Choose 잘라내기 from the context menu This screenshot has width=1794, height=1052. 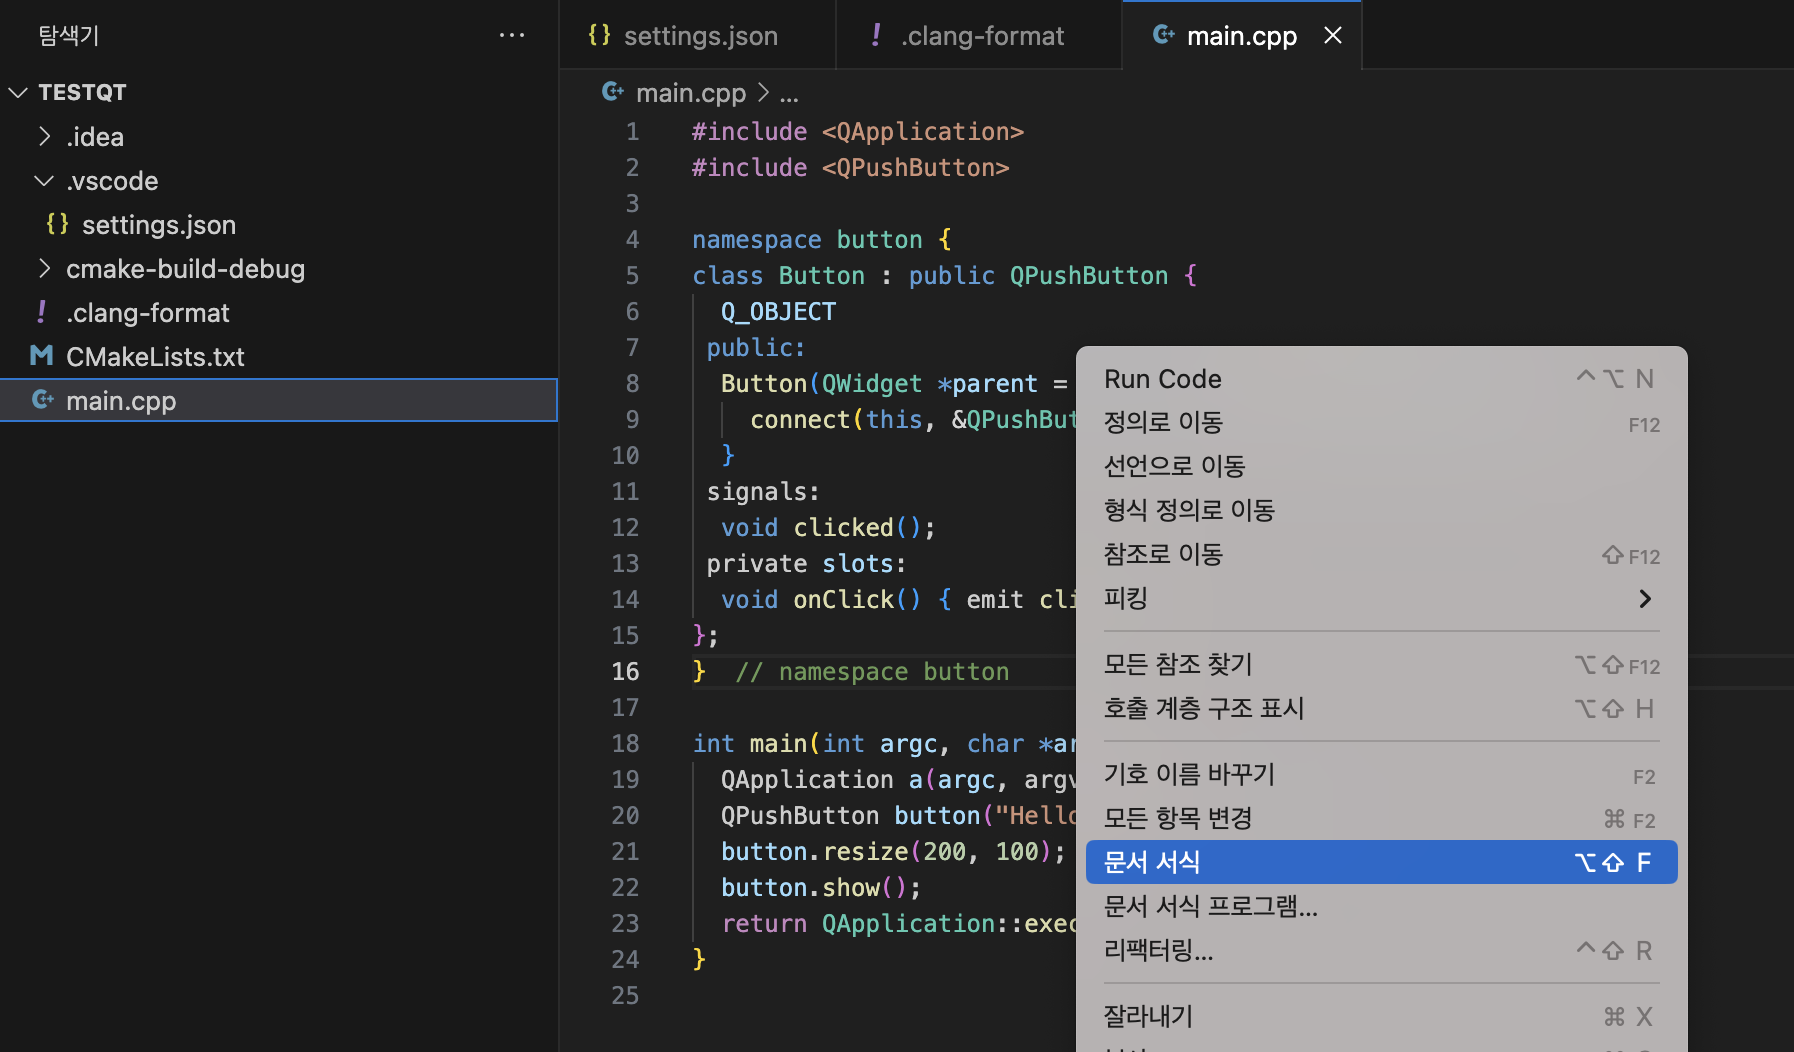(1381, 1017)
